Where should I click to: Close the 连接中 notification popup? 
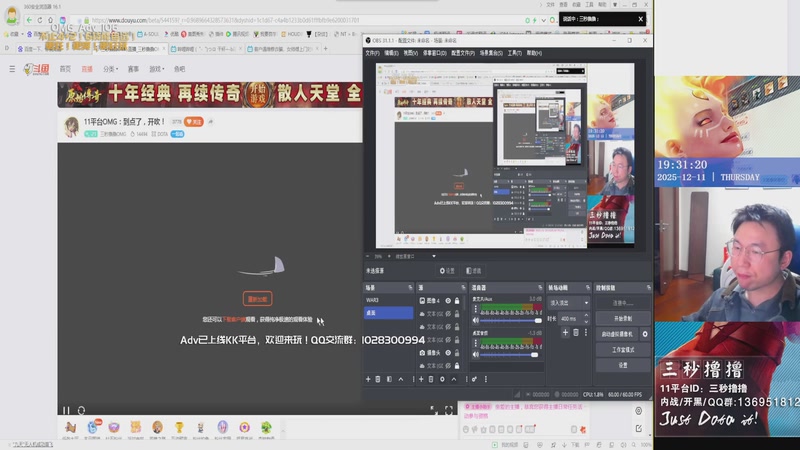(640, 19)
